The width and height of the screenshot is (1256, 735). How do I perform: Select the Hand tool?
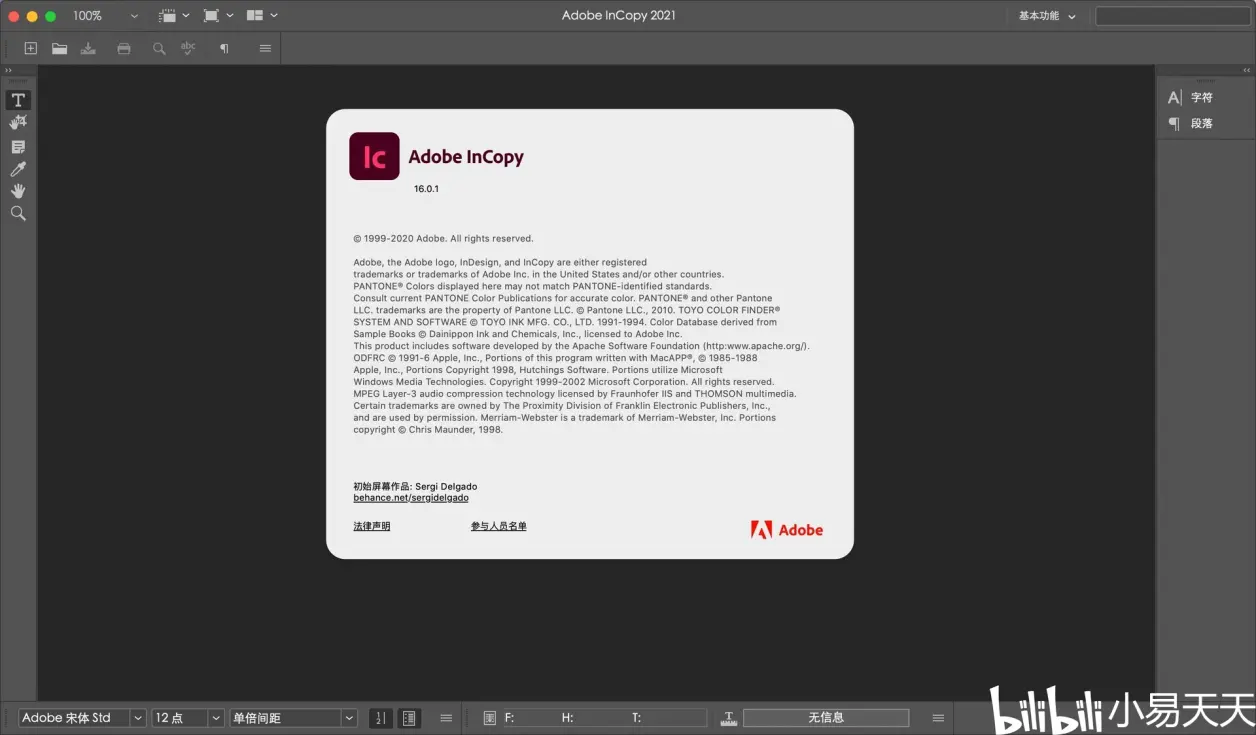pos(18,191)
